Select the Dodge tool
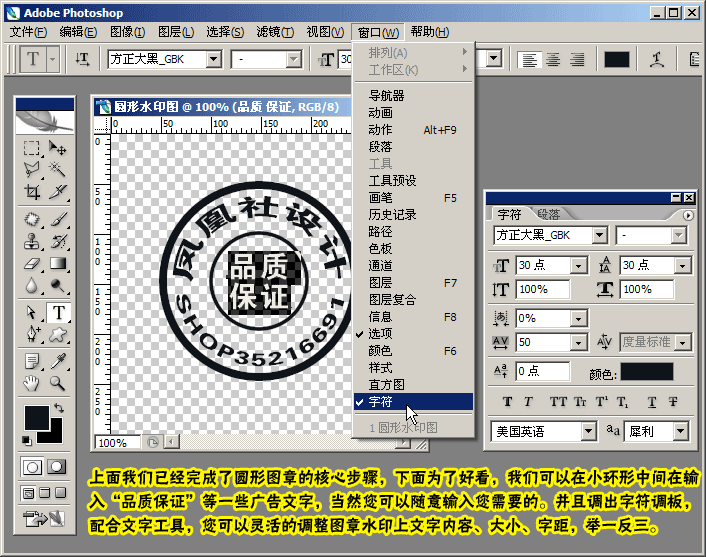Image resolution: width=706 pixels, height=557 pixels. [58, 285]
